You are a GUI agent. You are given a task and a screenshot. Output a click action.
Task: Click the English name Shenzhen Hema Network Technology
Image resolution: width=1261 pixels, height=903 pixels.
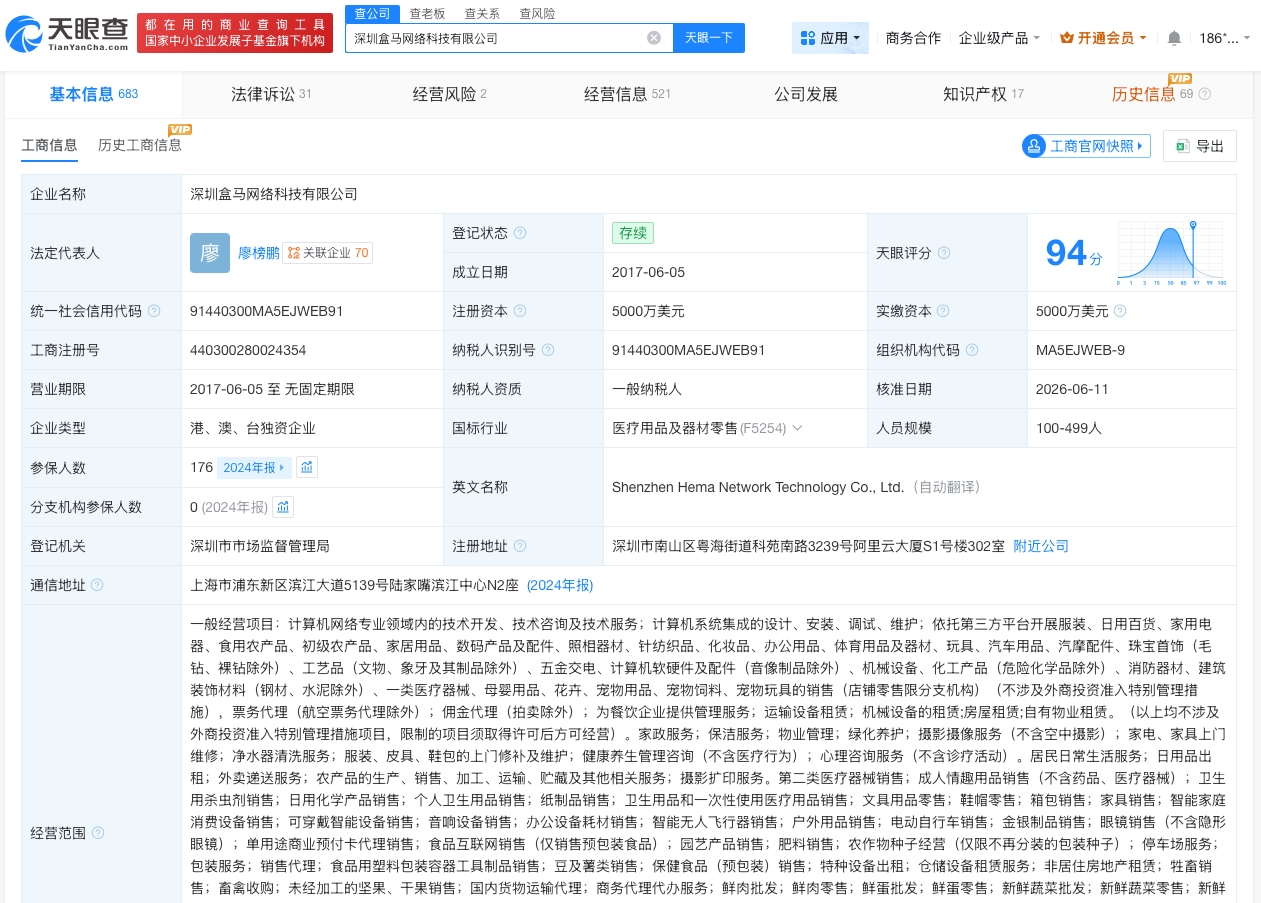tap(758, 487)
